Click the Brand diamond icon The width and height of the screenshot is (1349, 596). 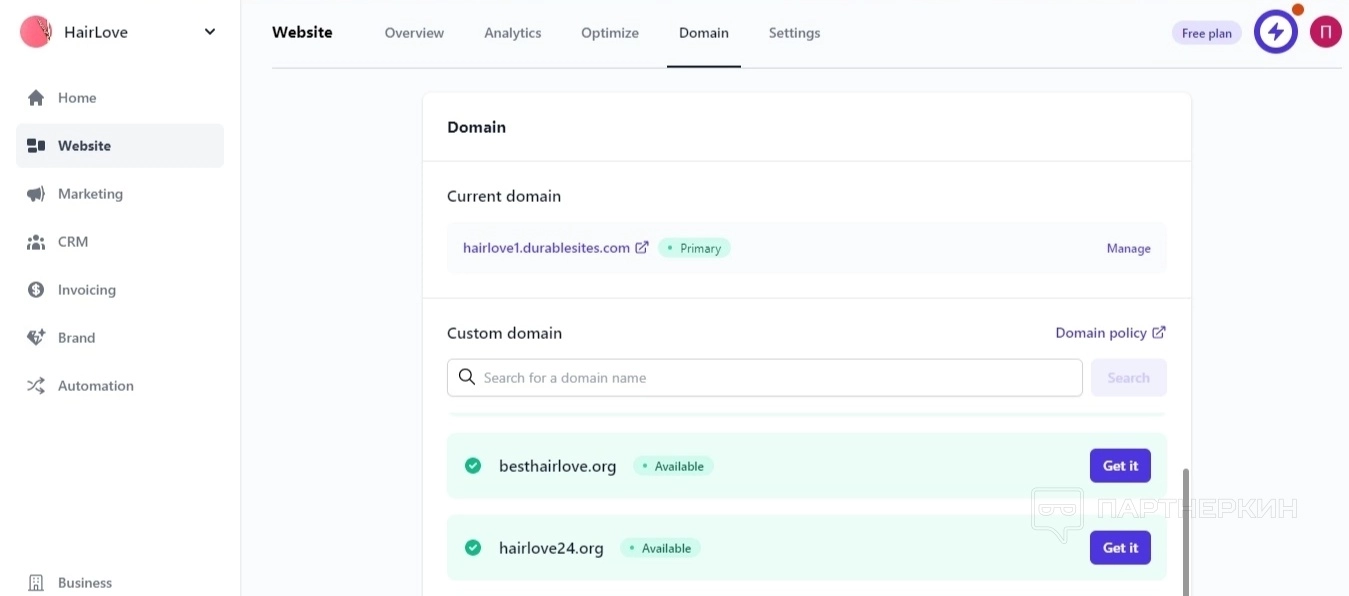(x=36, y=338)
